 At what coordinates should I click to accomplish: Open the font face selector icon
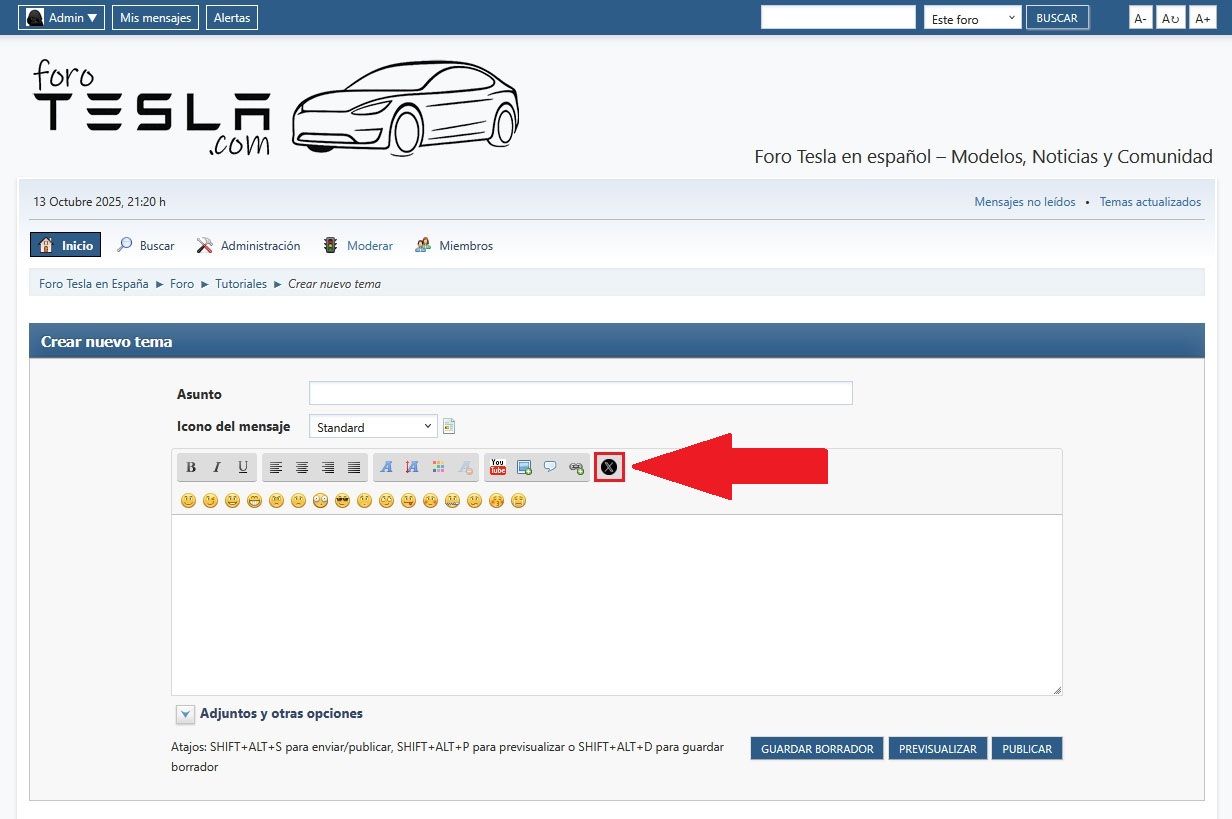[x=386, y=467]
